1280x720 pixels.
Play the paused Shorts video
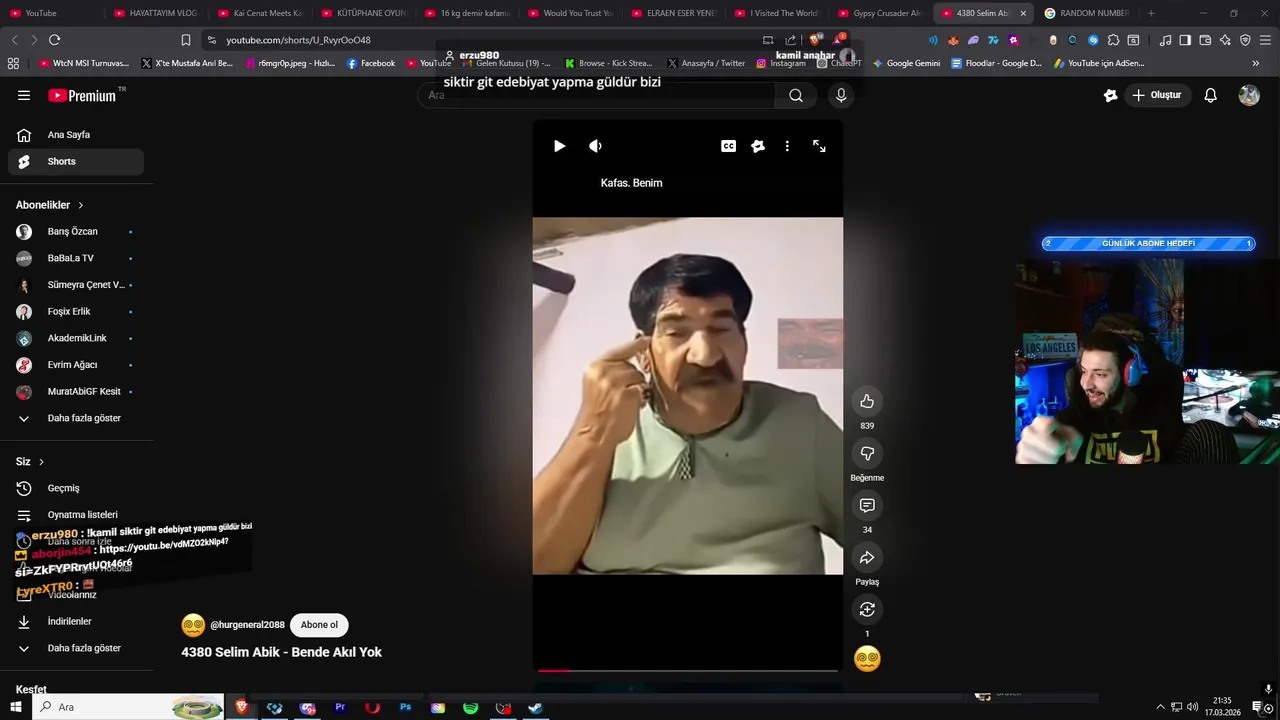(559, 146)
